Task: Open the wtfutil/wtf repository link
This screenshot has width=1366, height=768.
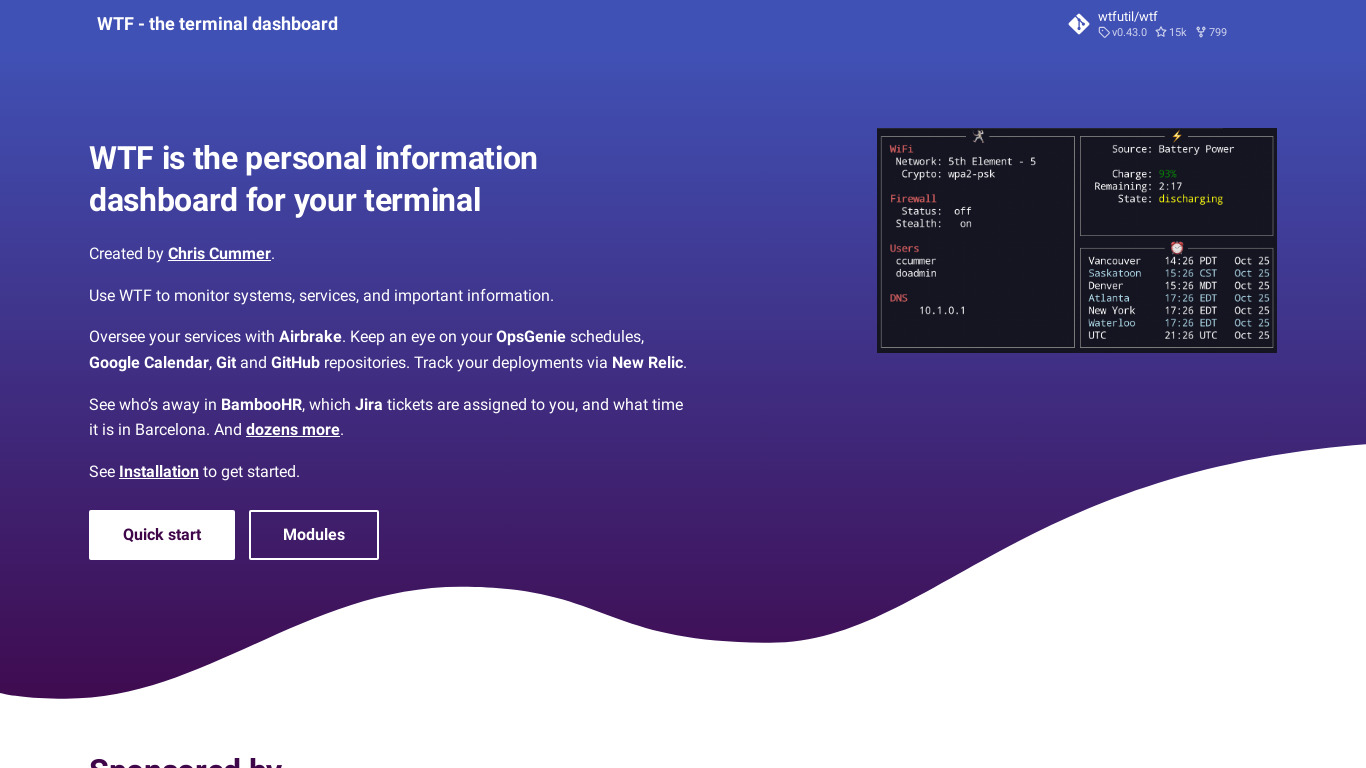Action: [1127, 16]
